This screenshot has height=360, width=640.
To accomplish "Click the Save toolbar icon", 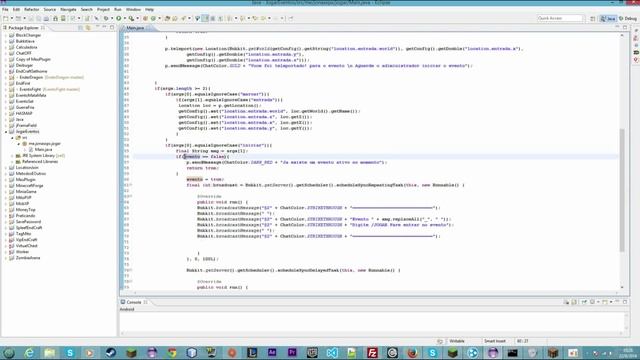I will click(x=31, y=18).
